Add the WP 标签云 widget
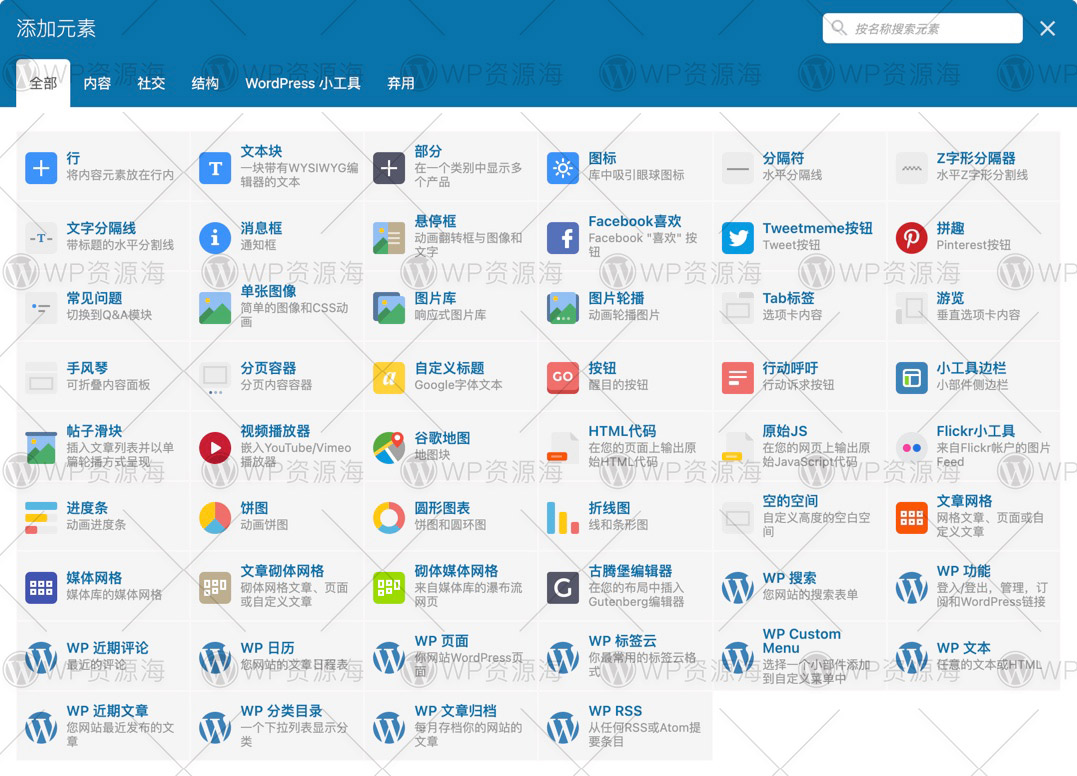Screen dimensions: 1077x776 (626, 657)
